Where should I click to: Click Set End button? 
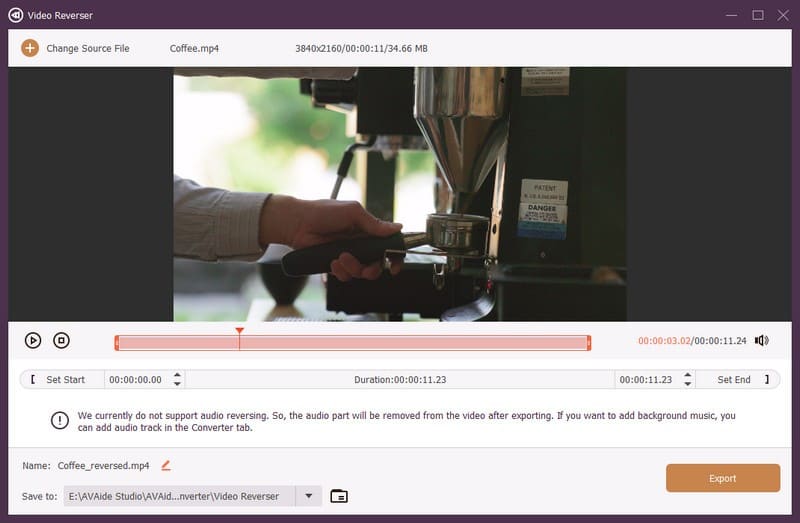pyautogui.click(x=738, y=380)
